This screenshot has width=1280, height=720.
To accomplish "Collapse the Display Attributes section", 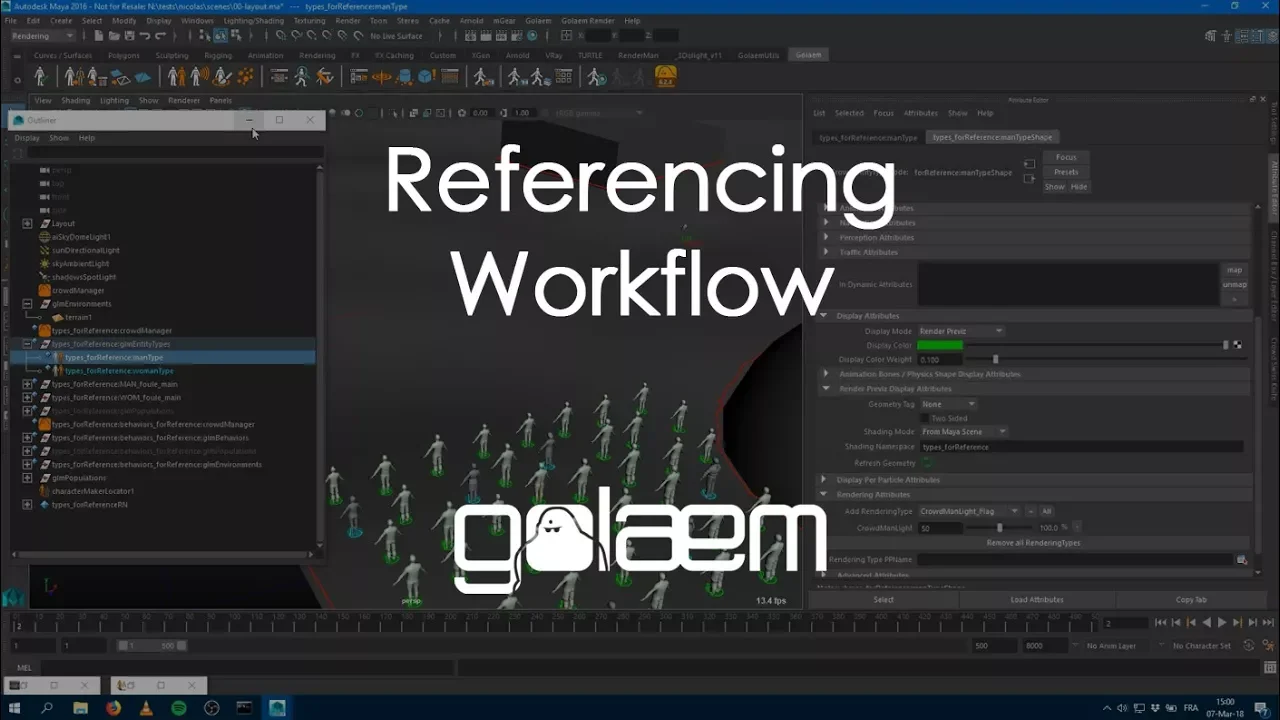I will (826, 316).
